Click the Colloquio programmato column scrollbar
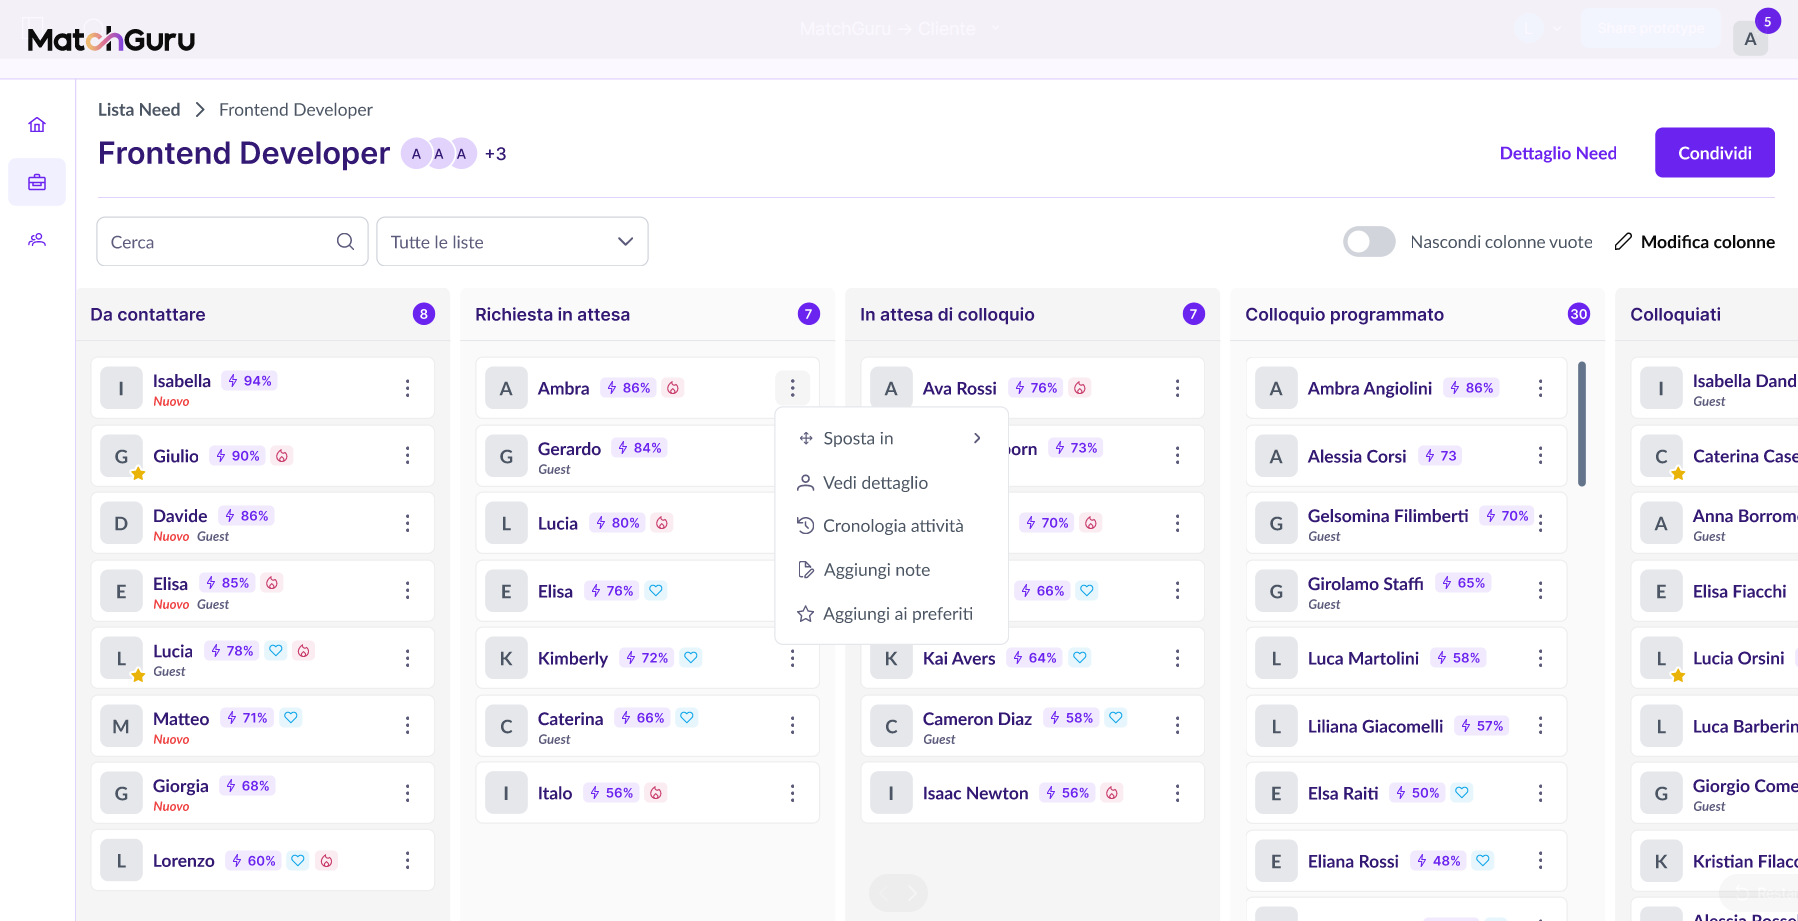The width and height of the screenshot is (1798, 921). tap(1581, 424)
